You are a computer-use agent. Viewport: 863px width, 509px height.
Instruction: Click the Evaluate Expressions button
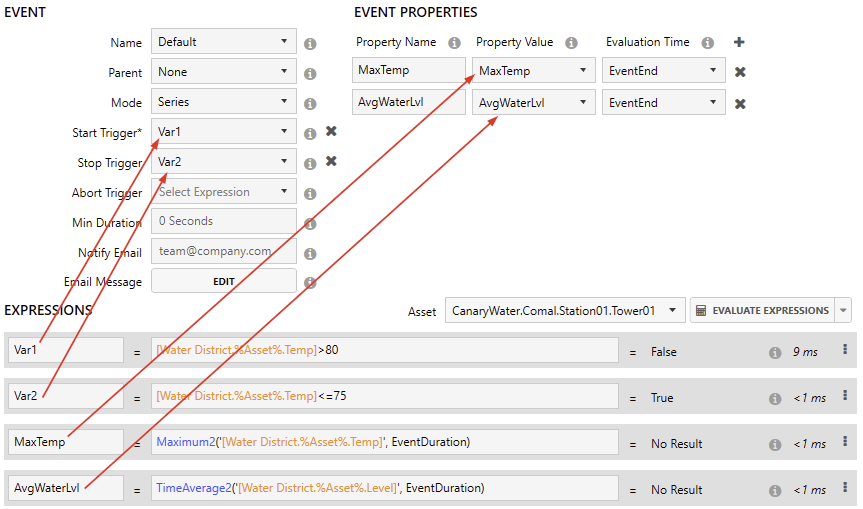[764, 311]
